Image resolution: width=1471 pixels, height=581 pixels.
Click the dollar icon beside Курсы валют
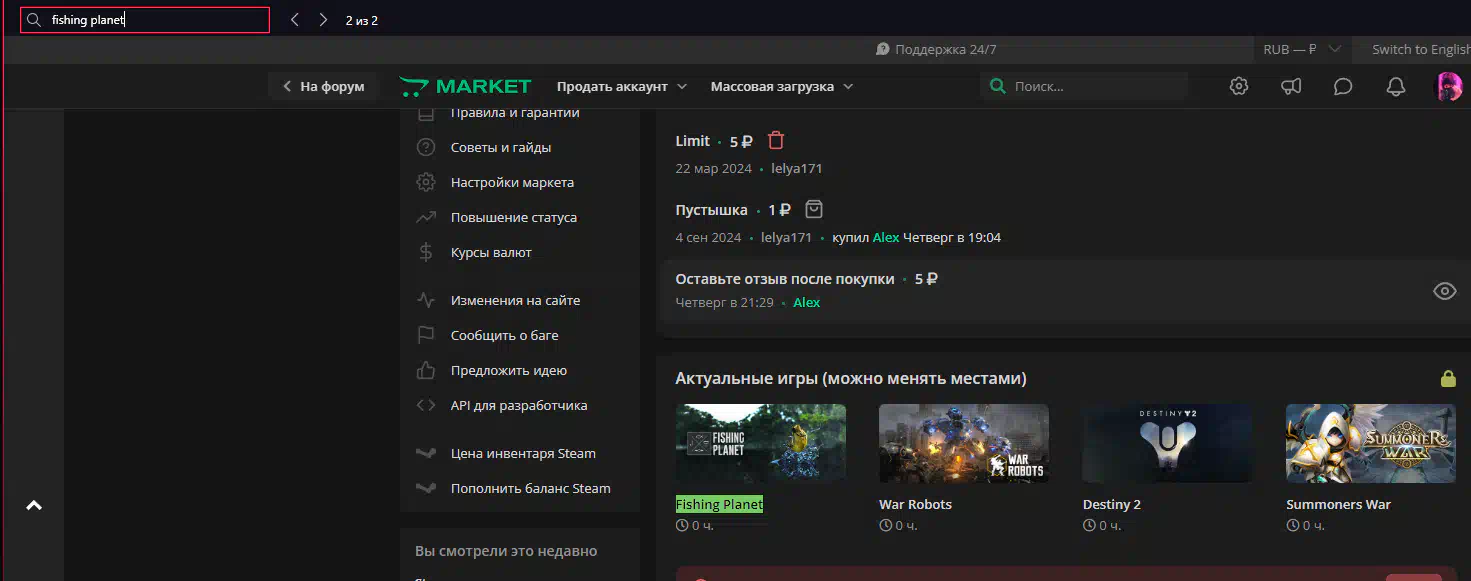pos(426,252)
